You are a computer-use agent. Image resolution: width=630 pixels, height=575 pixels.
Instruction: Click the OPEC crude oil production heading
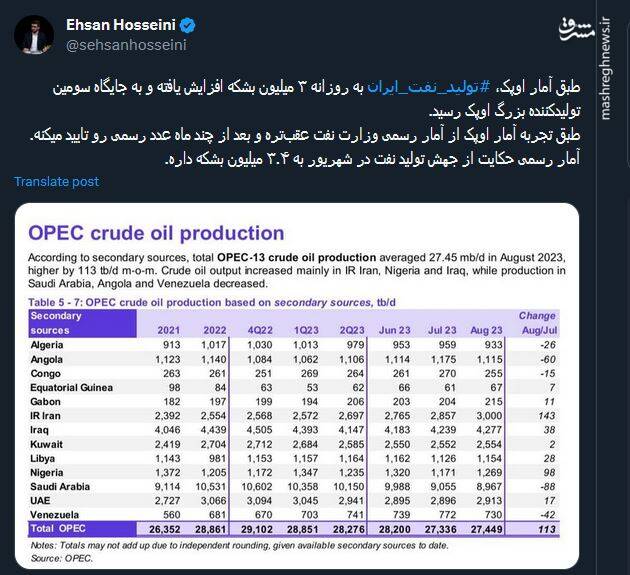(x=156, y=233)
